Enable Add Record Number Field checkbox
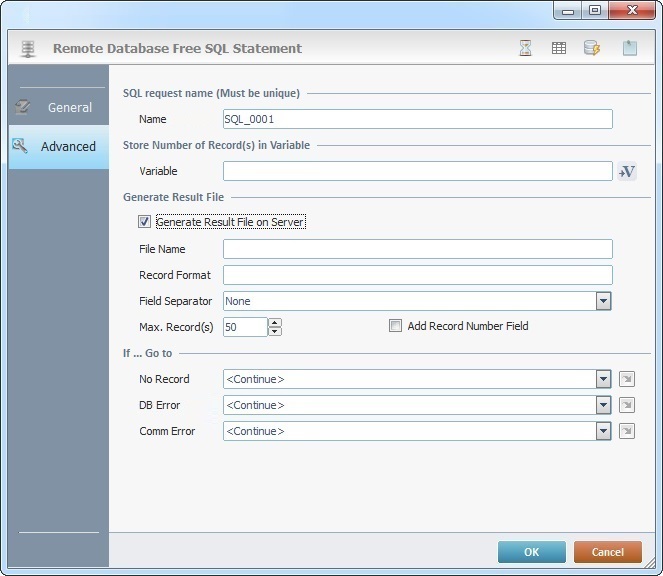 (396, 326)
